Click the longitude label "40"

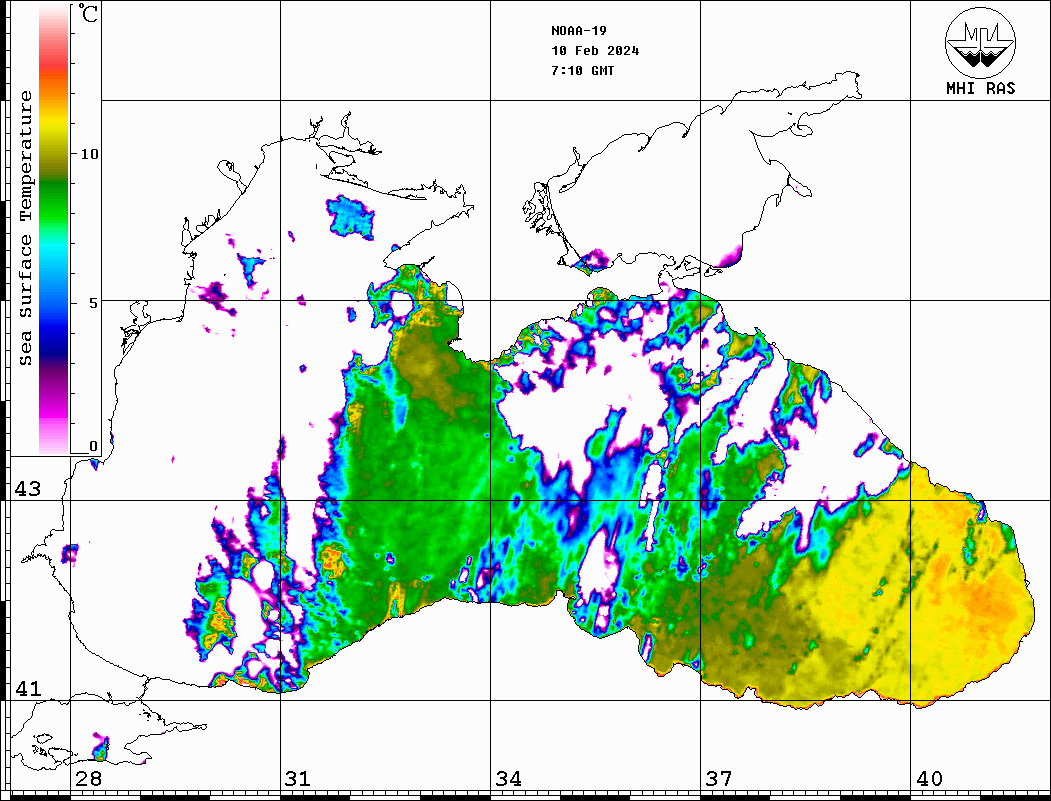[x=929, y=779]
